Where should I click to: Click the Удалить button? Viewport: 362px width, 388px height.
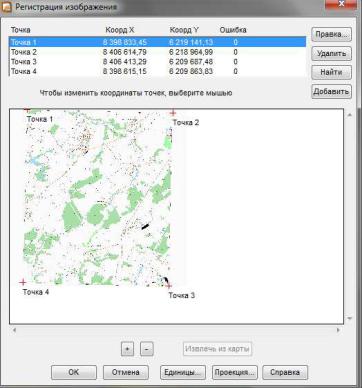coord(331,53)
